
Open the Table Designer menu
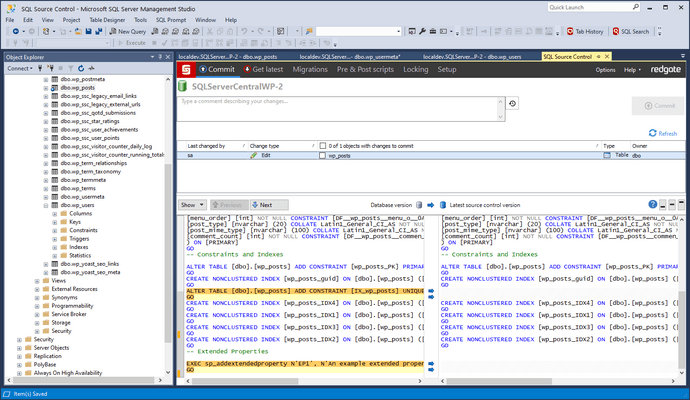tap(105, 19)
